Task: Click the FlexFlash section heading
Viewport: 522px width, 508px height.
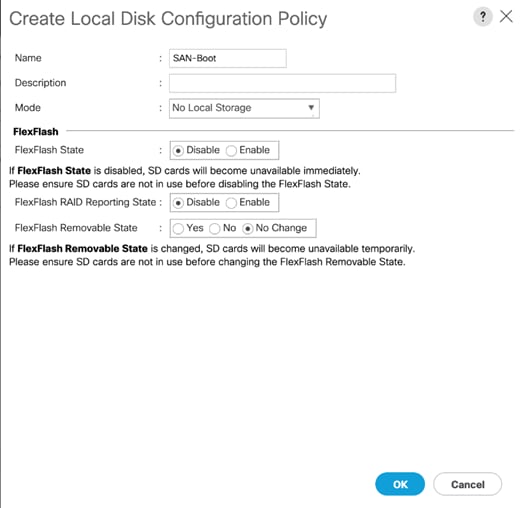Action: (36, 132)
